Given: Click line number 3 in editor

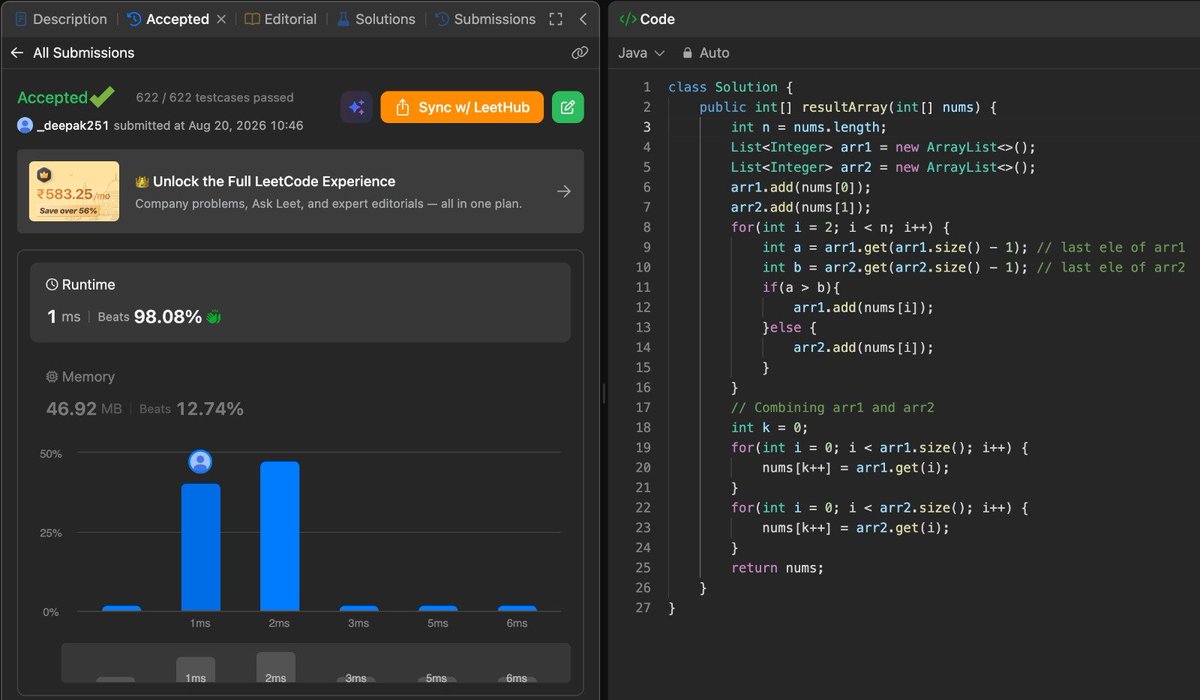Looking at the screenshot, I should pos(647,127).
